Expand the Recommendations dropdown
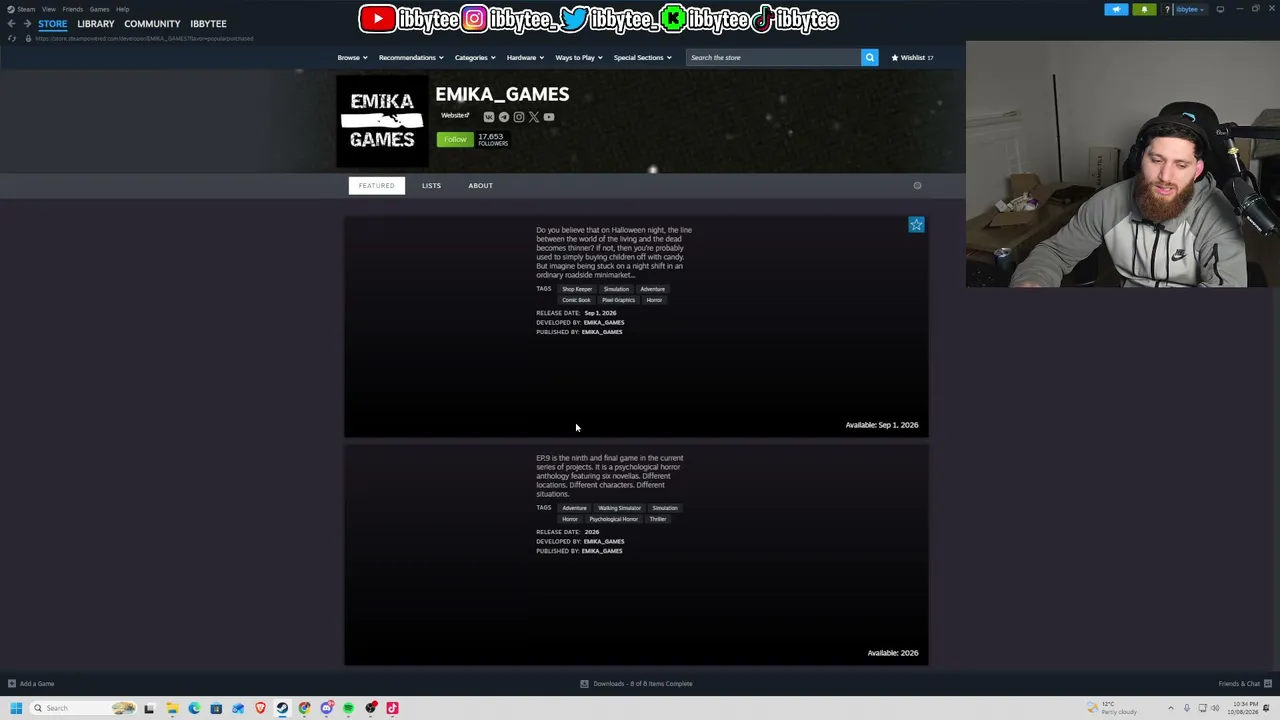This screenshot has height=720, width=1280. pyautogui.click(x=411, y=57)
